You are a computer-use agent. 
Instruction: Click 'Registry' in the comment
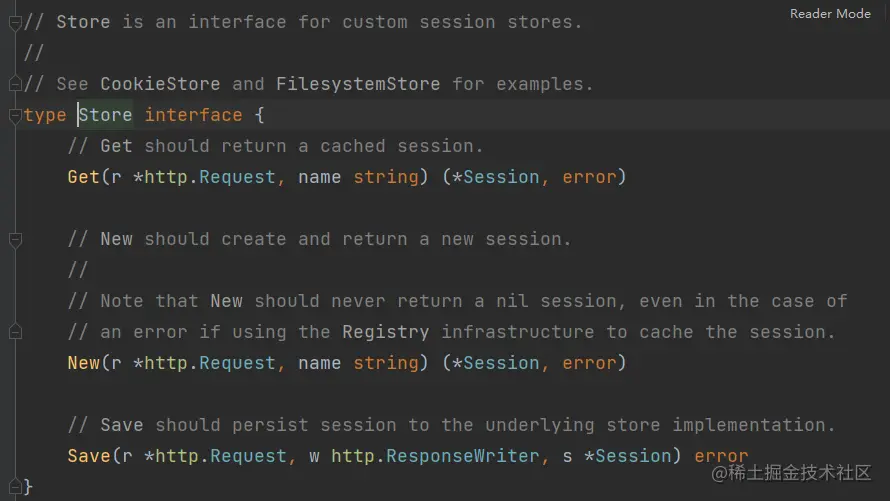(386, 332)
